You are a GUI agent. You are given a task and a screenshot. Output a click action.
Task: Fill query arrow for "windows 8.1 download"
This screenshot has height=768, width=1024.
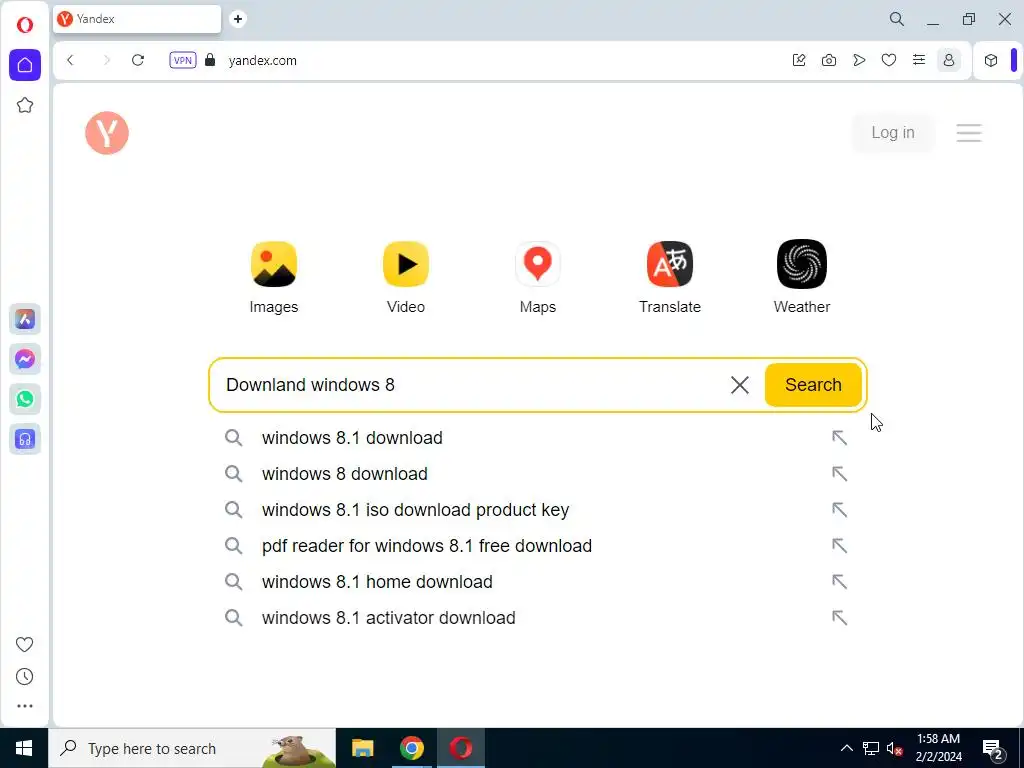click(839, 438)
